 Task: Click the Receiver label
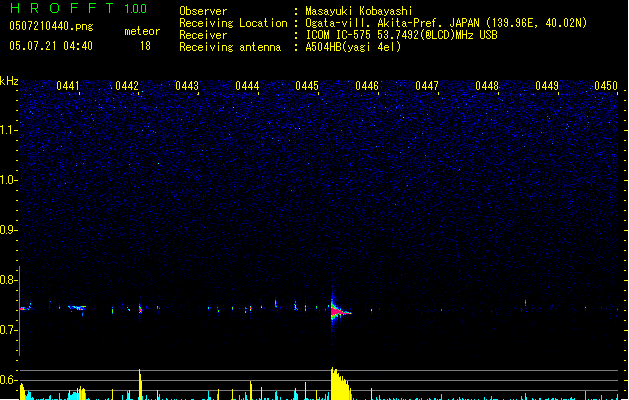pos(203,35)
